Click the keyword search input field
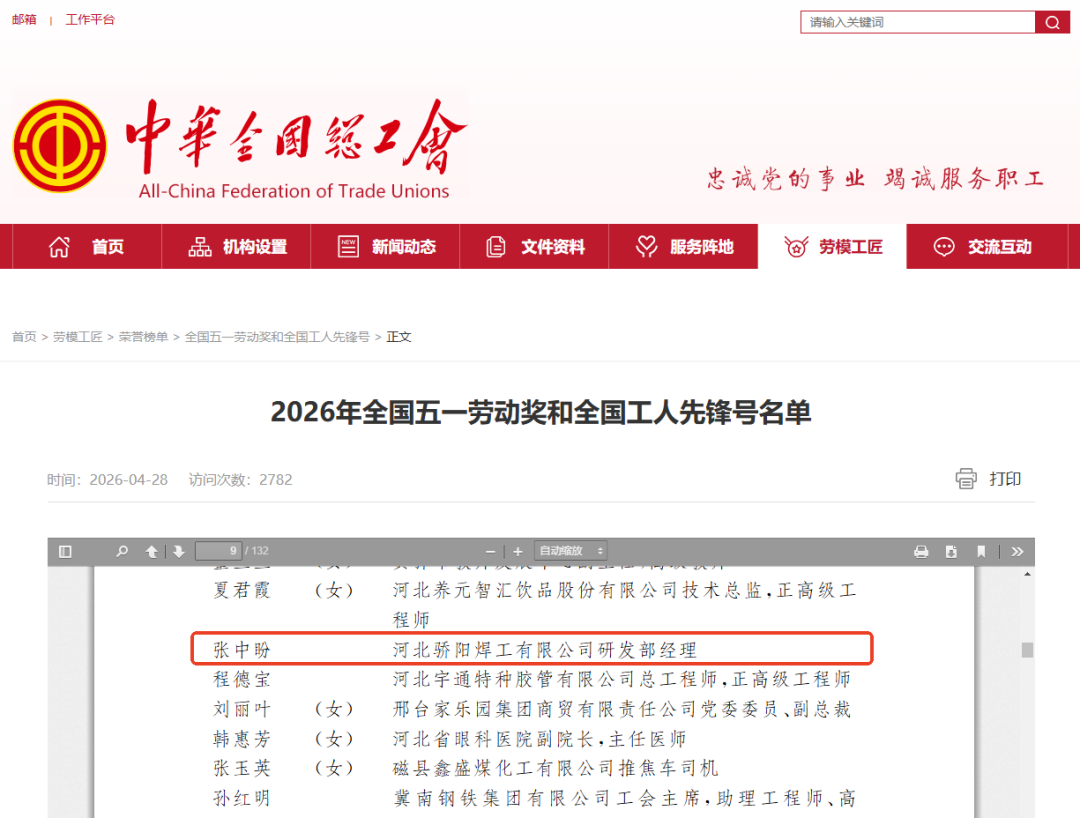The image size is (1080, 818). coord(917,22)
